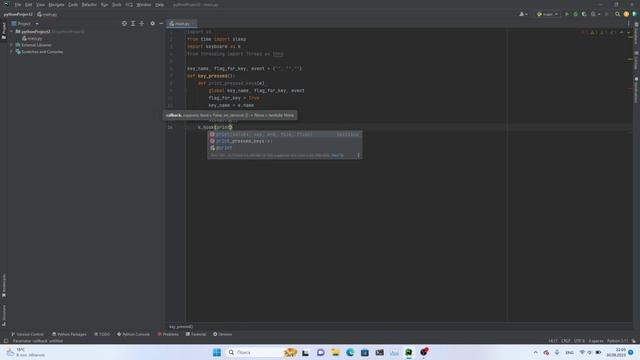This screenshot has height=360, width=640.
Task: Open completion popup more options dots
Action: (x=358, y=156)
